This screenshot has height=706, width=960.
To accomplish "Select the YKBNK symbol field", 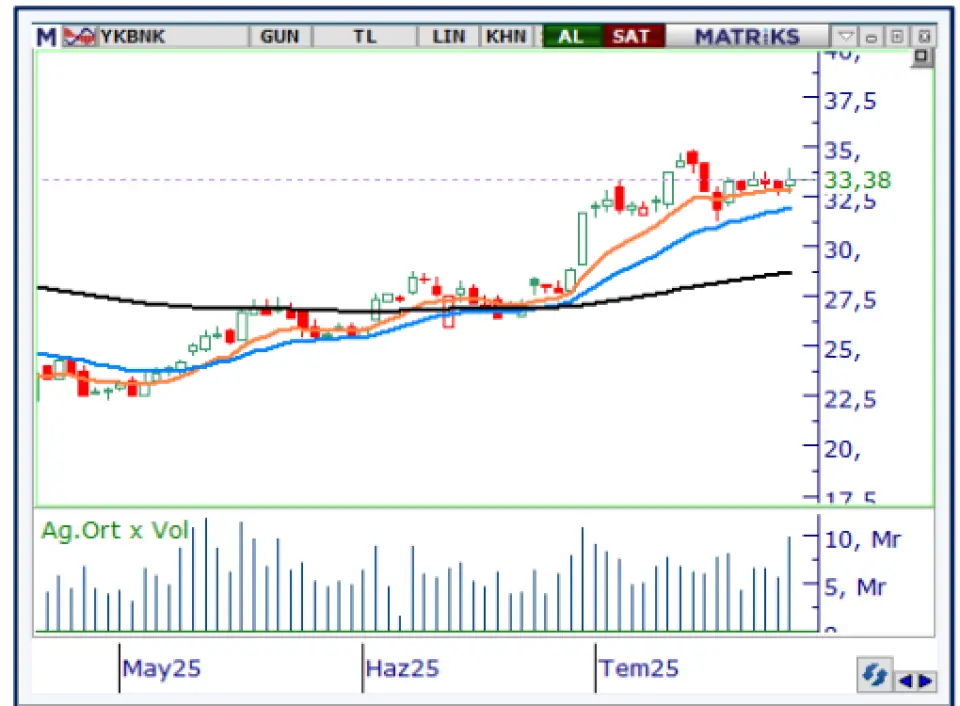I will pyautogui.click(x=172, y=37).
